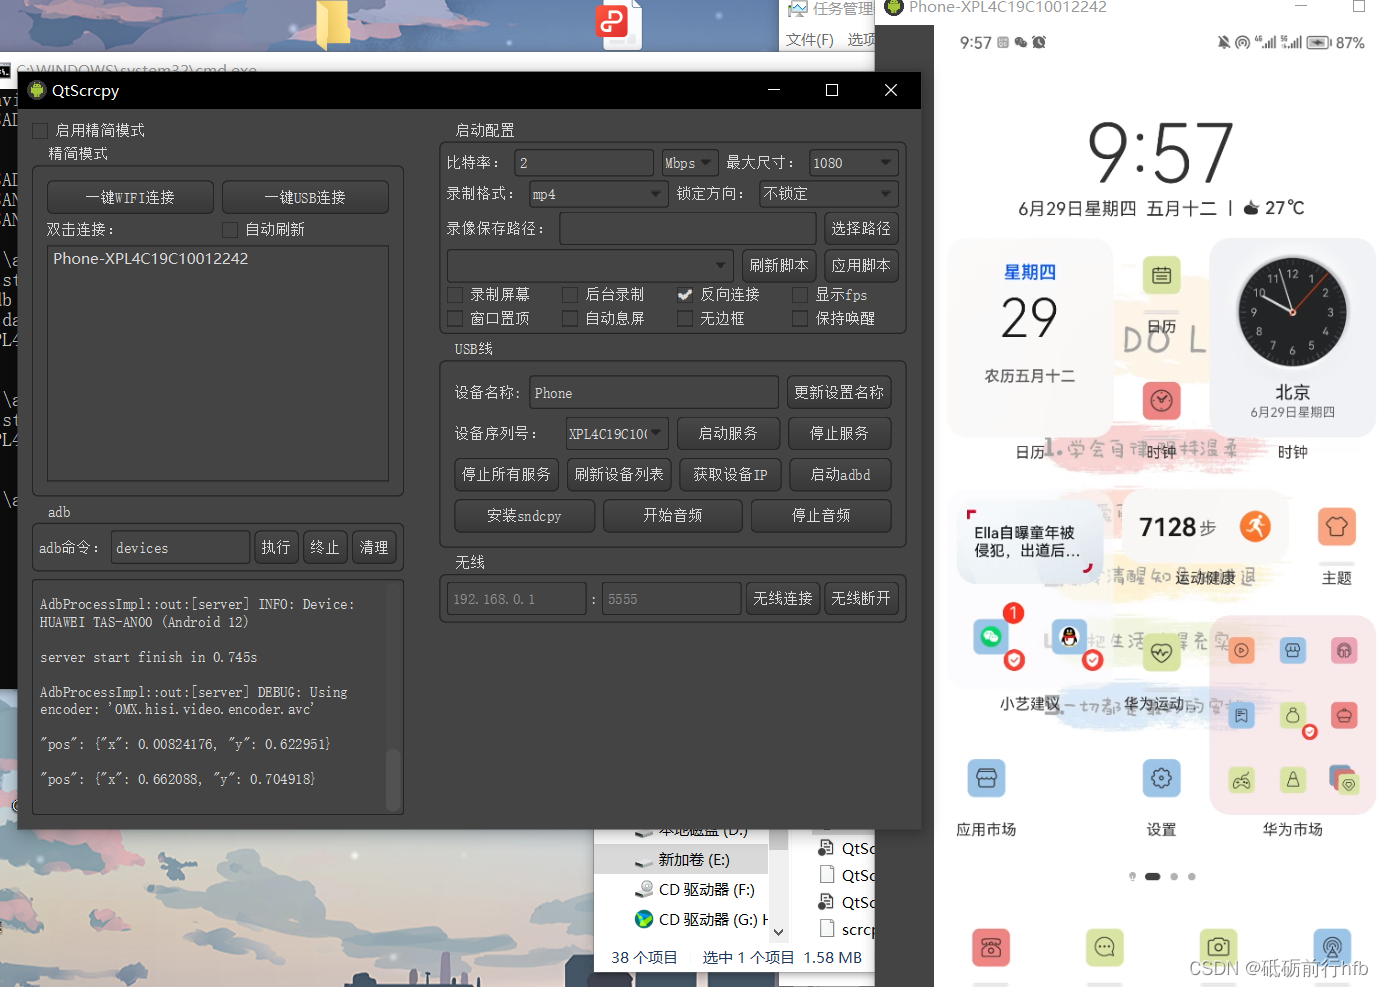Open the Mbps bitrate unit dropdown
1383x987 pixels.
pos(689,162)
